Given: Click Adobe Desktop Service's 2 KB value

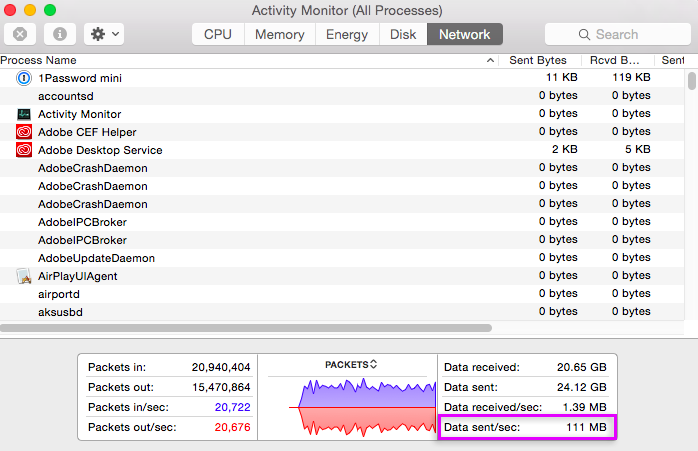Looking at the screenshot, I should tap(564, 149).
